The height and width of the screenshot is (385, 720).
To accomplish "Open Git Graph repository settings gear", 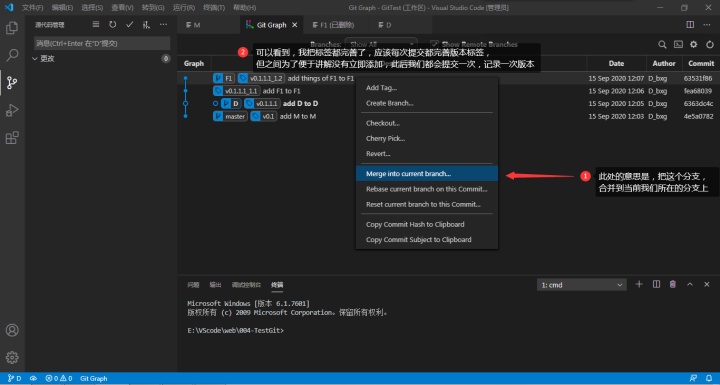I will coord(694,45).
